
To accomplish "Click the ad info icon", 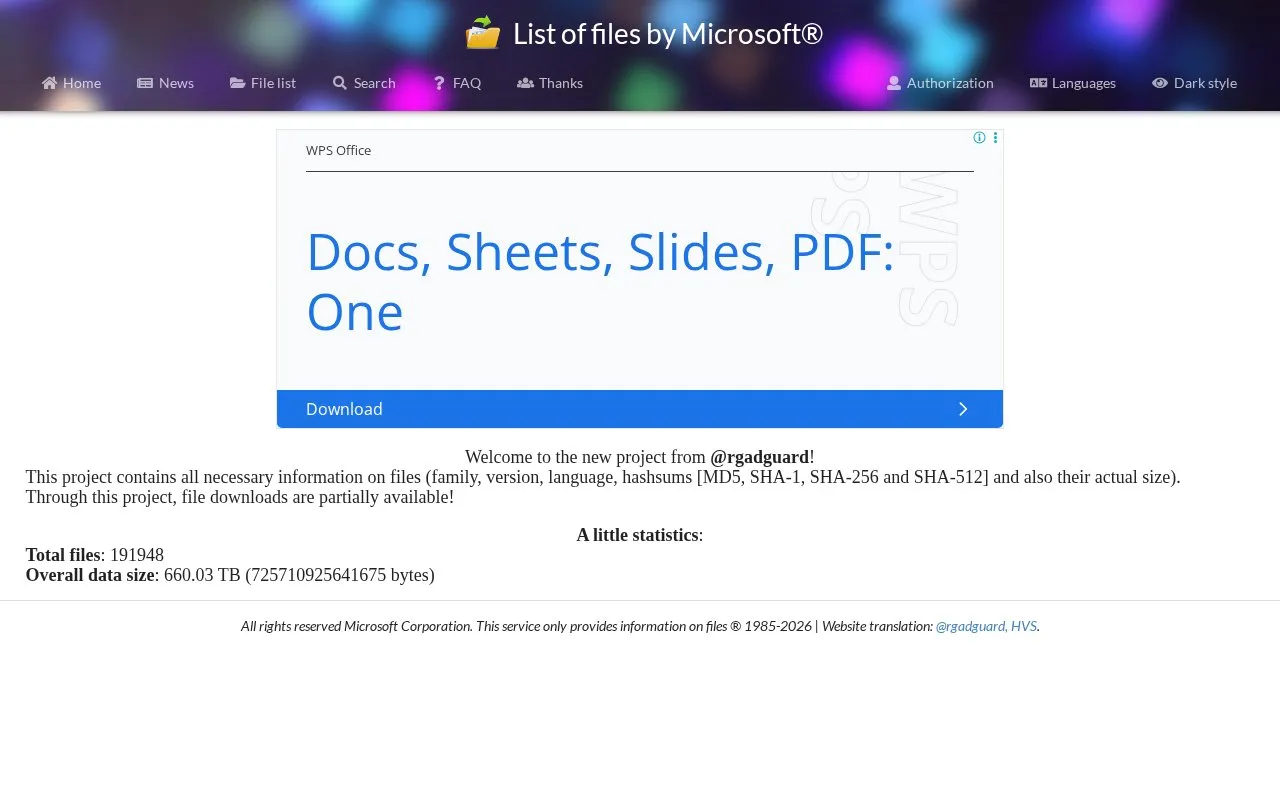I will point(979,138).
